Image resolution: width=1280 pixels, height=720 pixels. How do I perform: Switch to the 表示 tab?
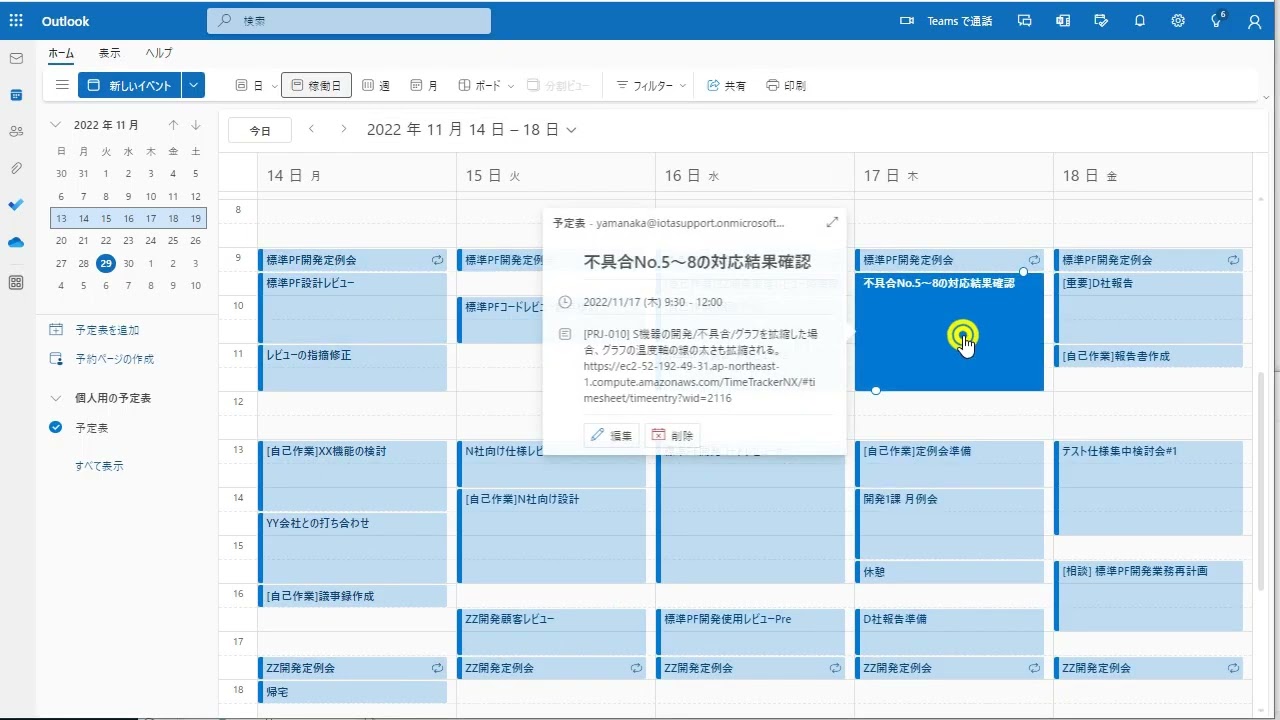click(x=110, y=53)
